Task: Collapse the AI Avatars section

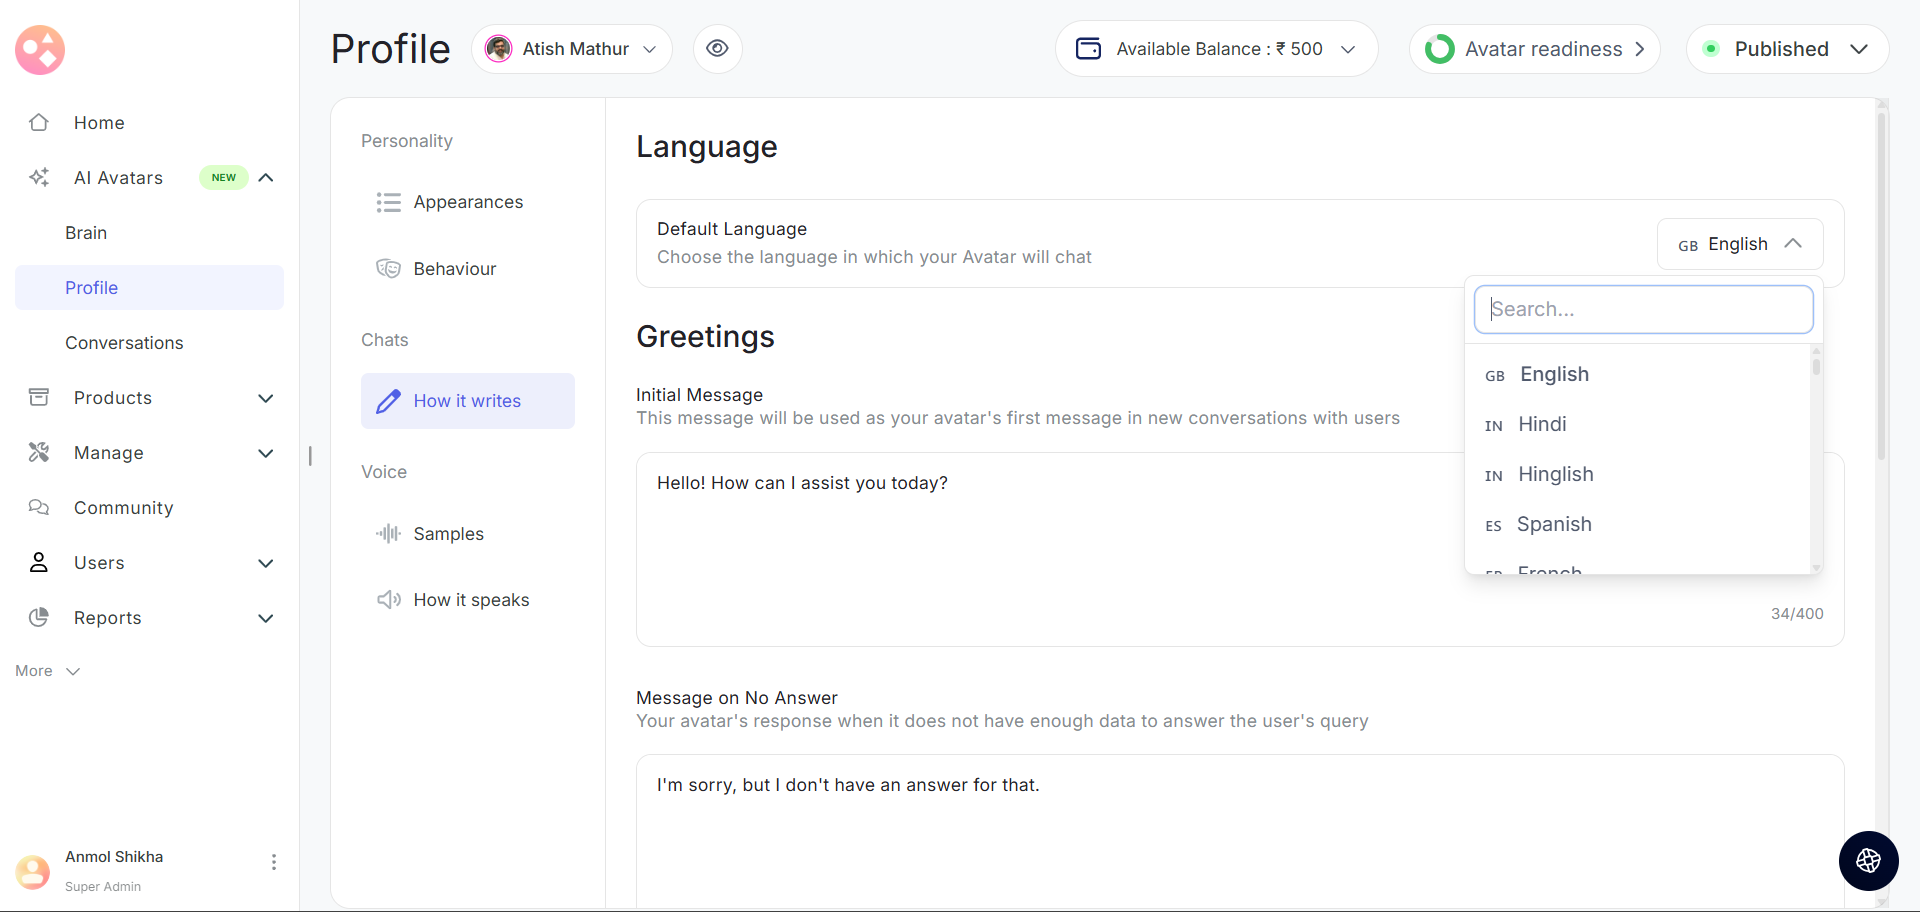Action: click(266, 178)
